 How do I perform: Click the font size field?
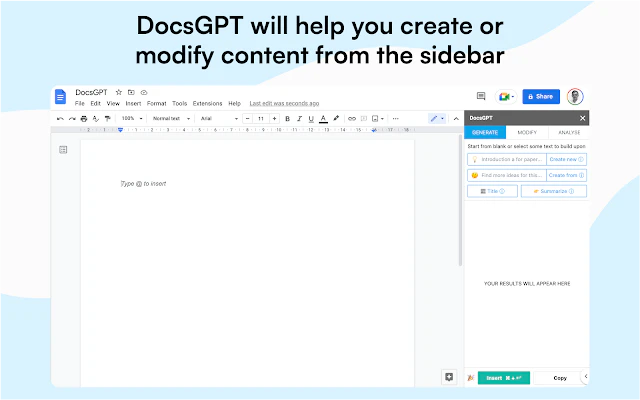261,119
